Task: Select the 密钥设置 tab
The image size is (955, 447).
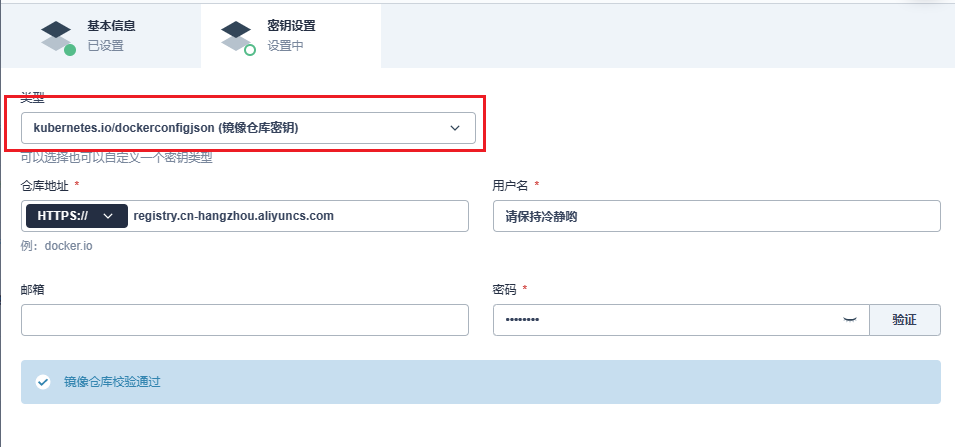Action: point(290,35)
